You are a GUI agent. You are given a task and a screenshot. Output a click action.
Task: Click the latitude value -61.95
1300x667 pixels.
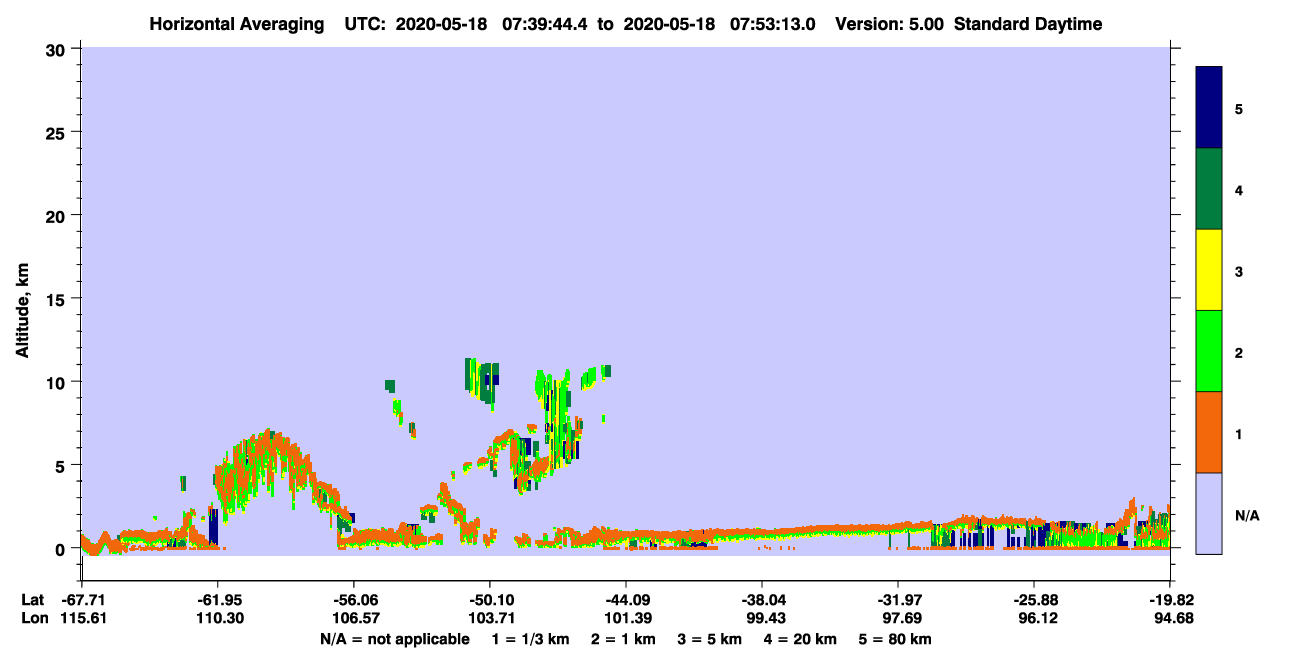pos(217,600)
